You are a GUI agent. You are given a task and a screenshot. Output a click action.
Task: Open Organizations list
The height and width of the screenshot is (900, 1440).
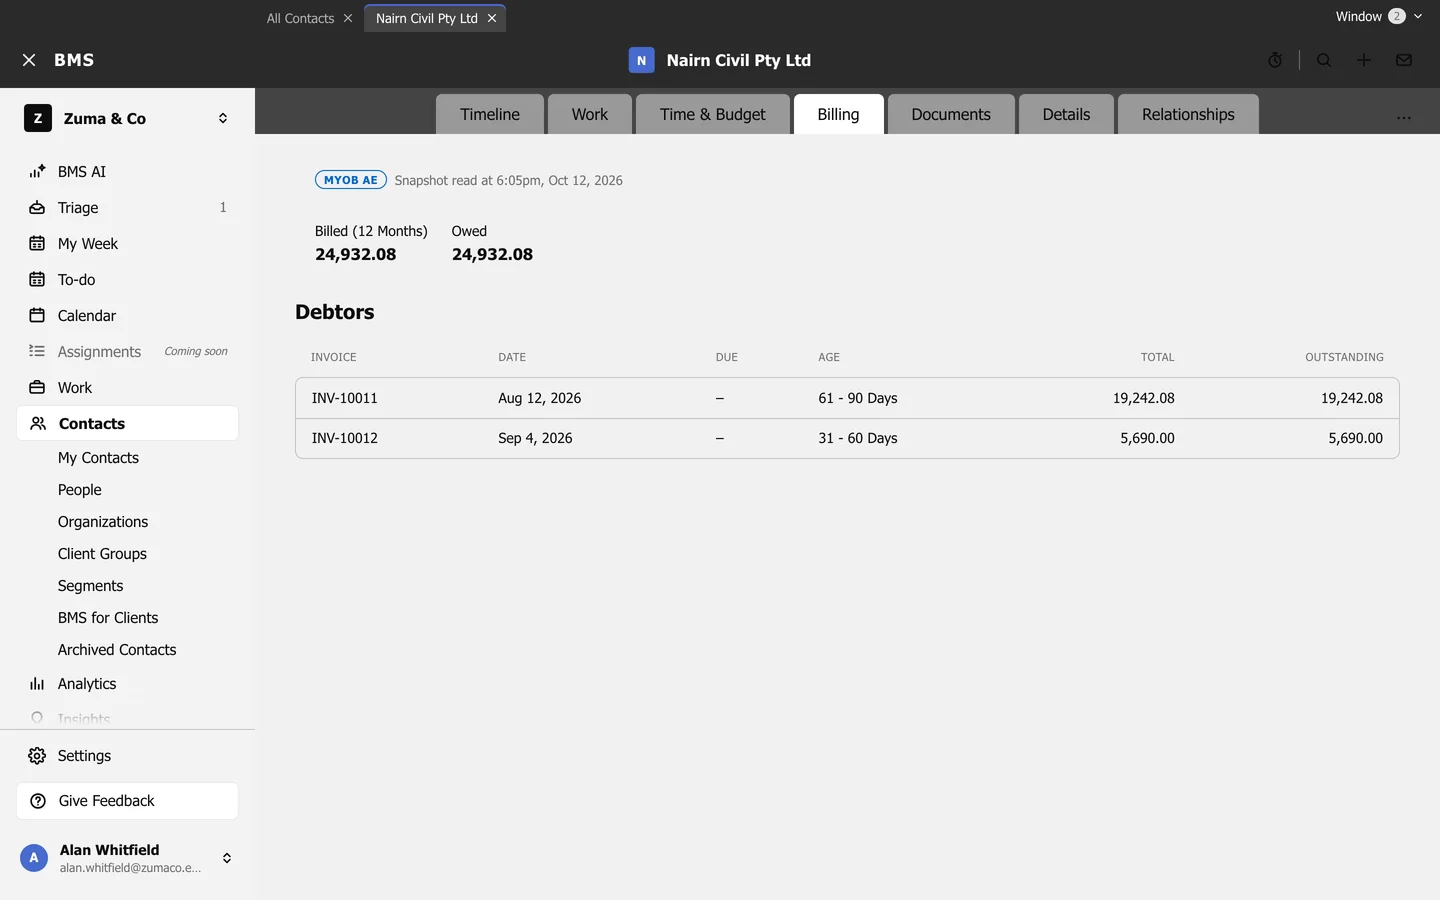(103, 522)
